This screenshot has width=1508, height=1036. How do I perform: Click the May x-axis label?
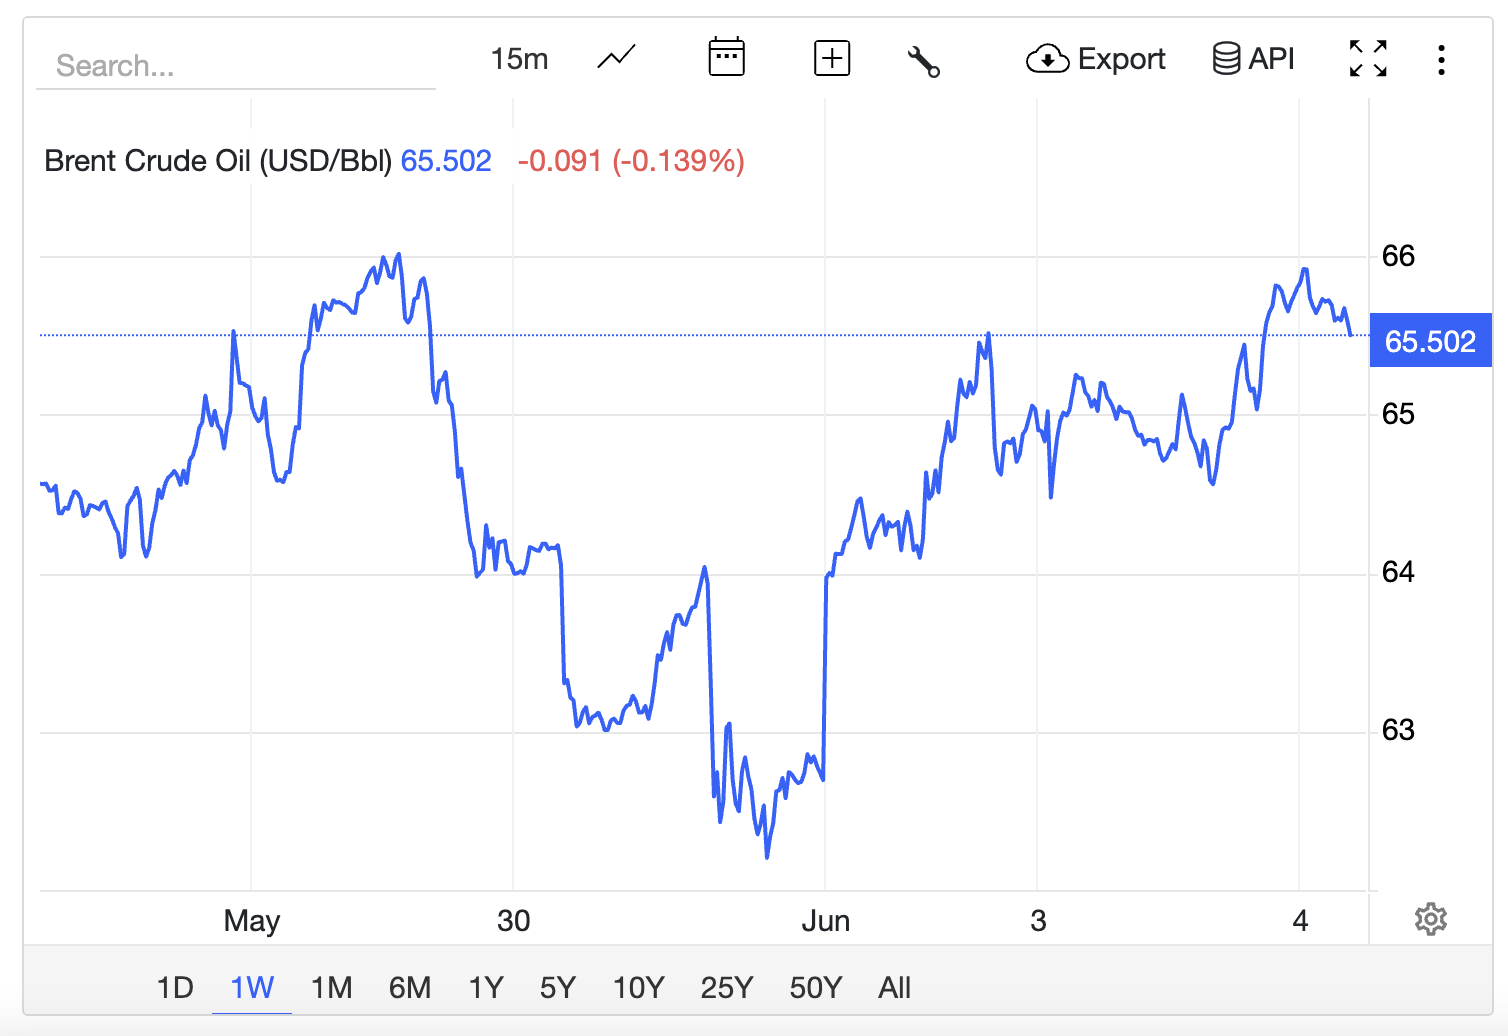(x=252, y=921)
